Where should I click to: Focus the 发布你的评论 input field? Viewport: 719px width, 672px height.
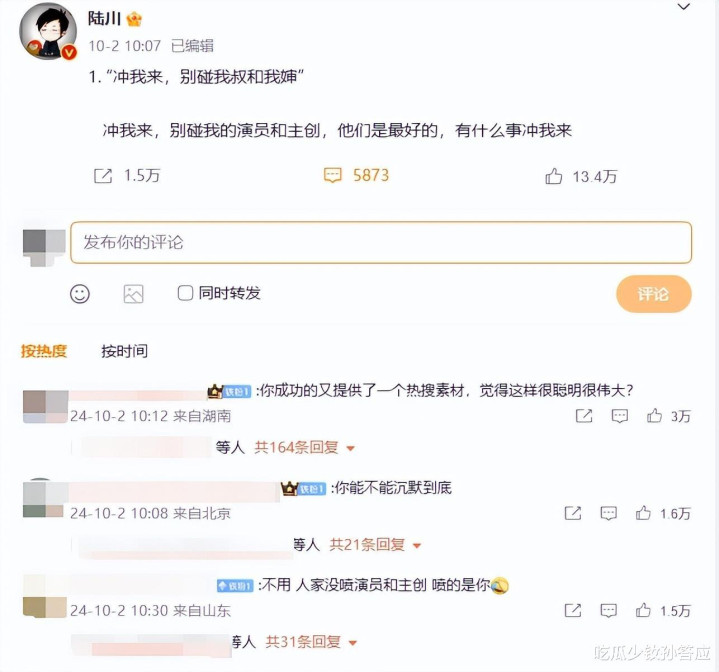[x=381, y=242]
